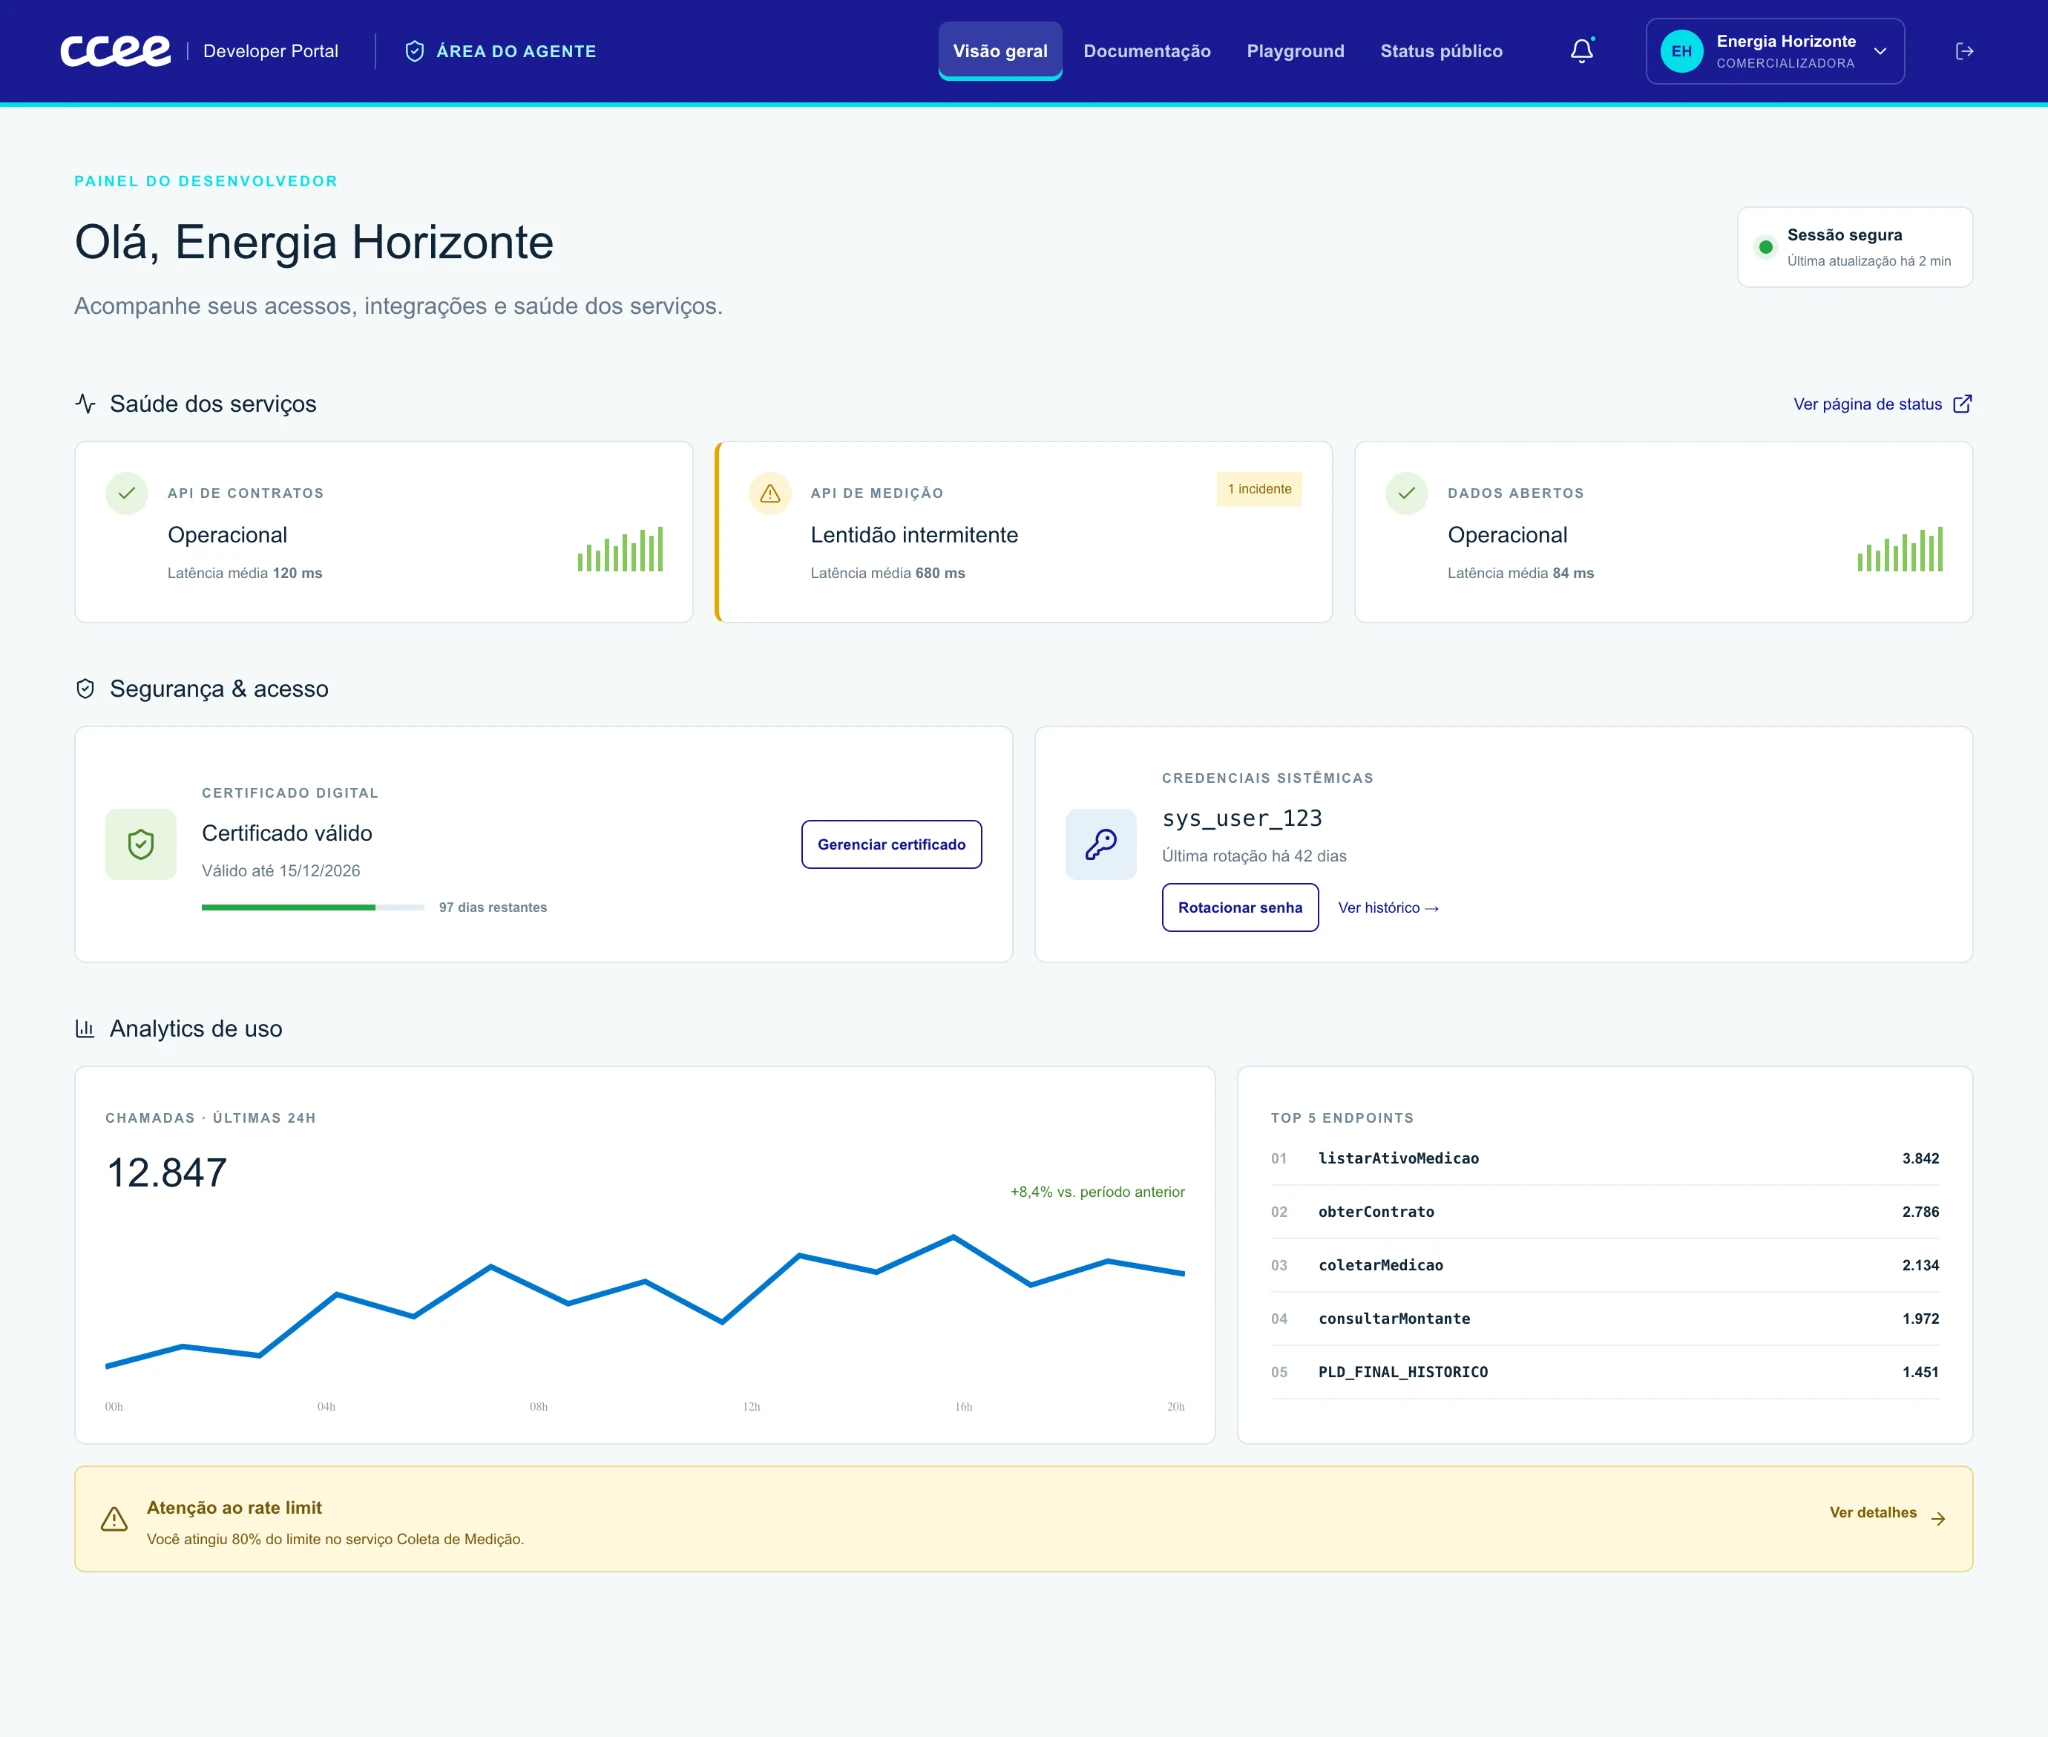The height and width of the screenshot is (1737, 2048).
Task: Click the sys_user_123 credential name
Action: (1242, 818)
